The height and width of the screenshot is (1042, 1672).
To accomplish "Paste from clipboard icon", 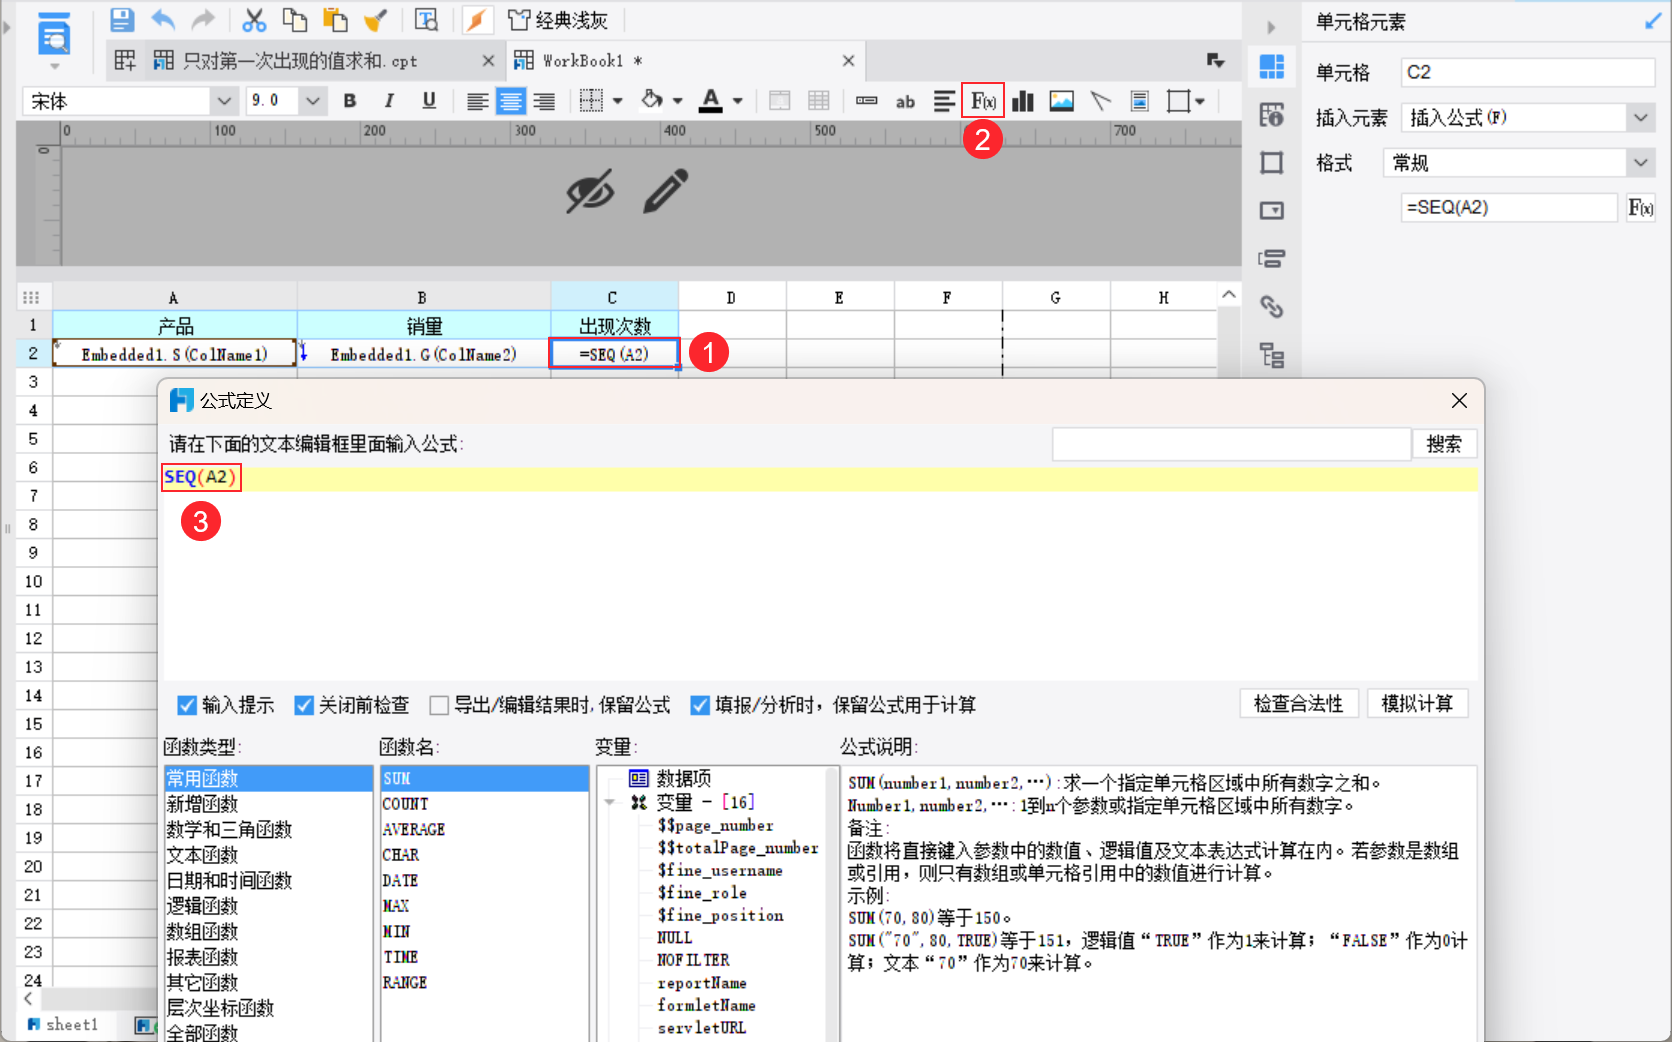I will (335, 20).
